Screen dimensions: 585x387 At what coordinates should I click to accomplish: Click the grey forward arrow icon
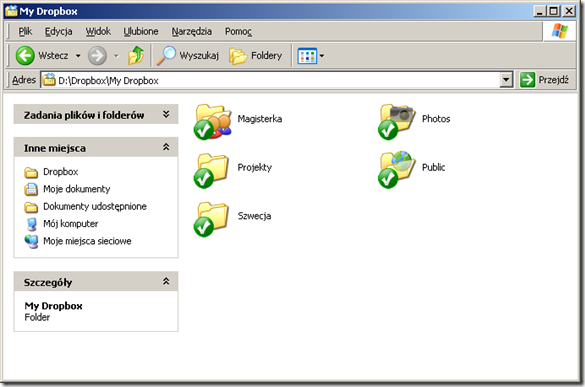[x=97, y=56]
